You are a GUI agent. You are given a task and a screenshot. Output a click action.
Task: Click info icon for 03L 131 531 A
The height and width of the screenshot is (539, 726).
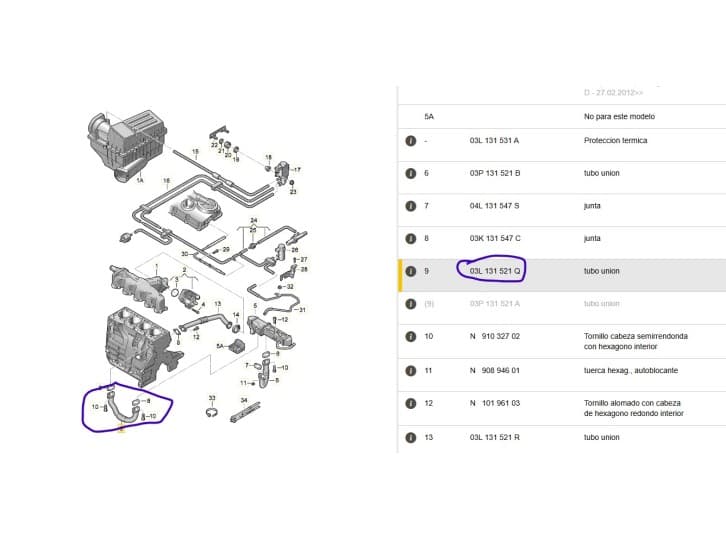[411, 141]
